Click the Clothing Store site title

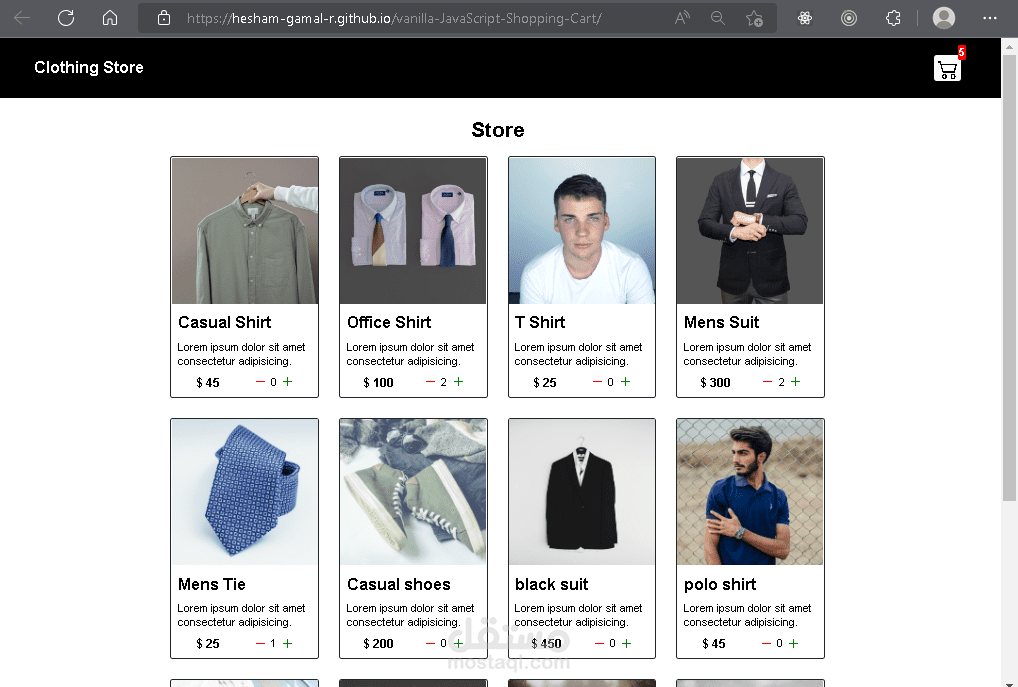(x=88, y=67)
